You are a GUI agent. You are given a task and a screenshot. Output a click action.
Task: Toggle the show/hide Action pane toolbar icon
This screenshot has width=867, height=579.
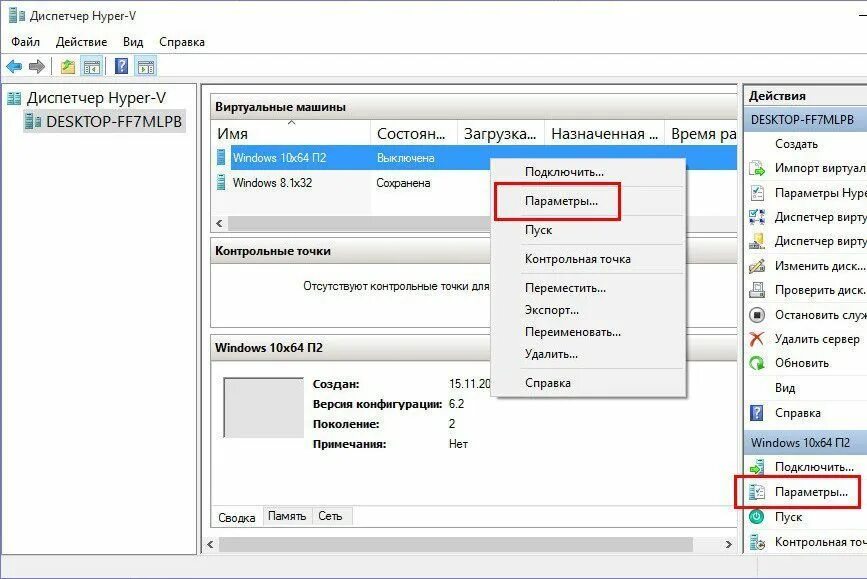[x=145, y=66]
